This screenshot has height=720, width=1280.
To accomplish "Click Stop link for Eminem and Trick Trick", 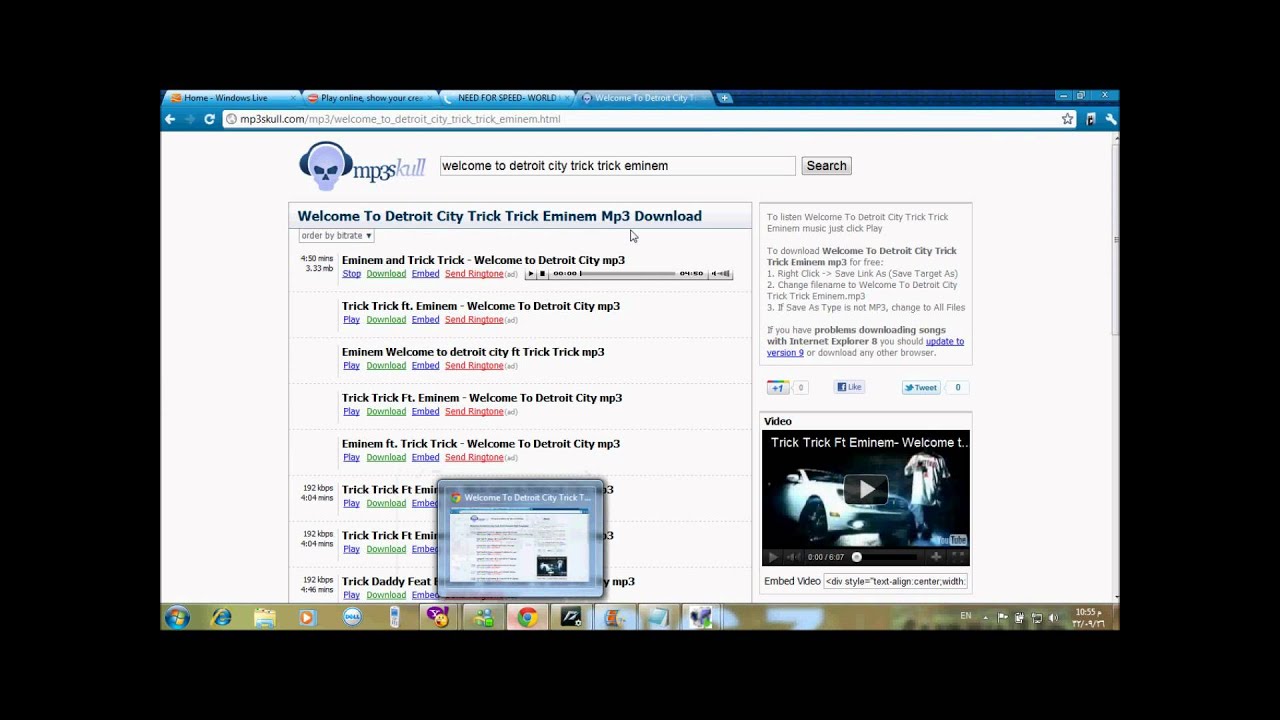I will (352, 274).
